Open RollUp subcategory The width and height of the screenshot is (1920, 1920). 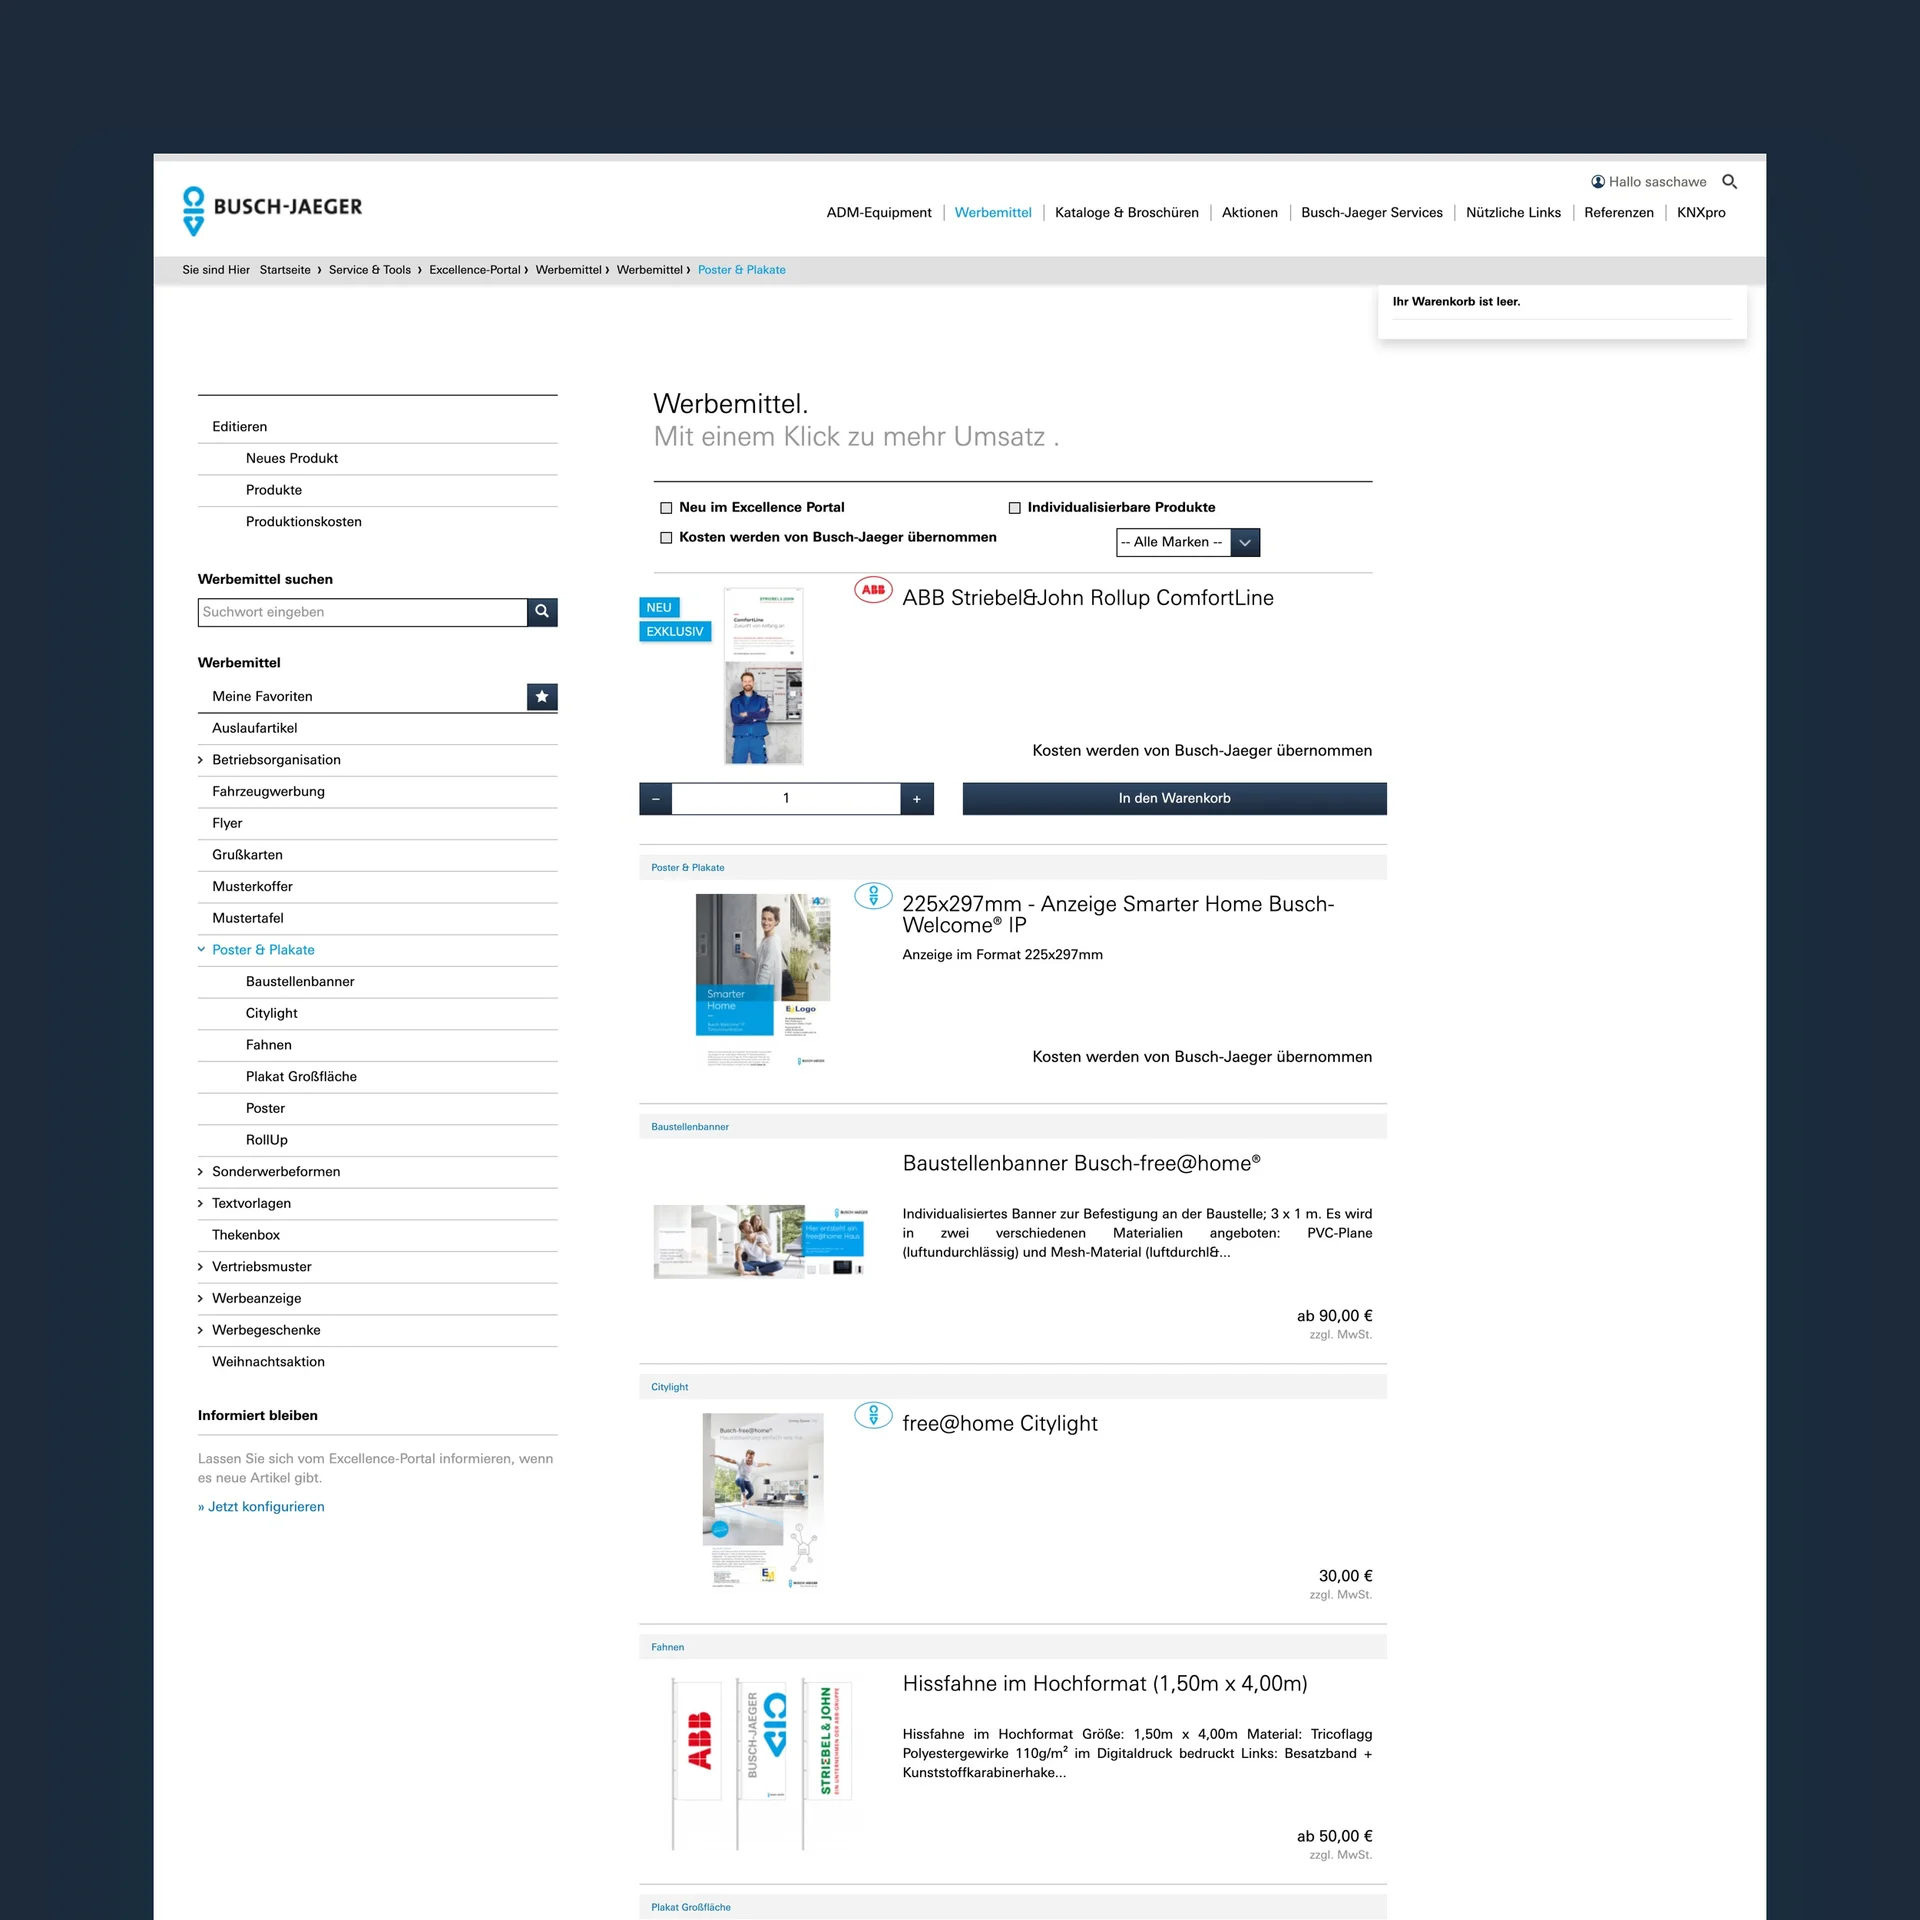click(x=267, y=1141)
